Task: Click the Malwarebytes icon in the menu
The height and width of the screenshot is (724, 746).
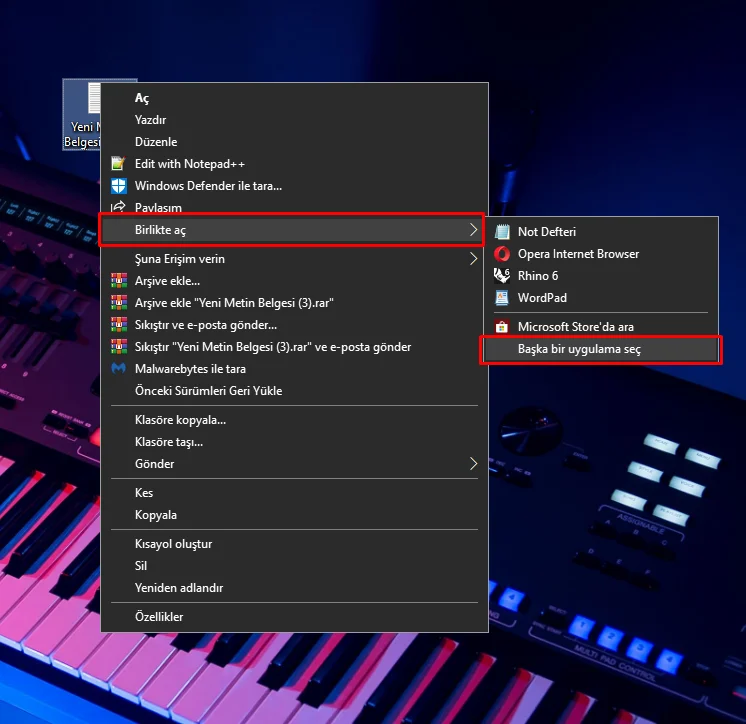Action: click(x=118, y=368)
